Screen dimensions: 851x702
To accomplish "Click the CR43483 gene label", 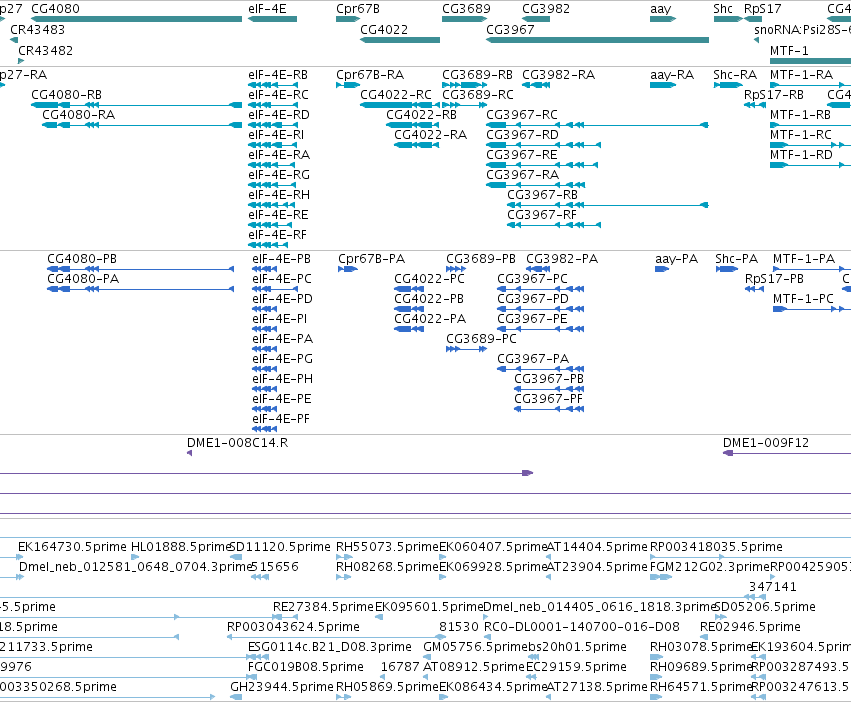I will pos(37,29).
